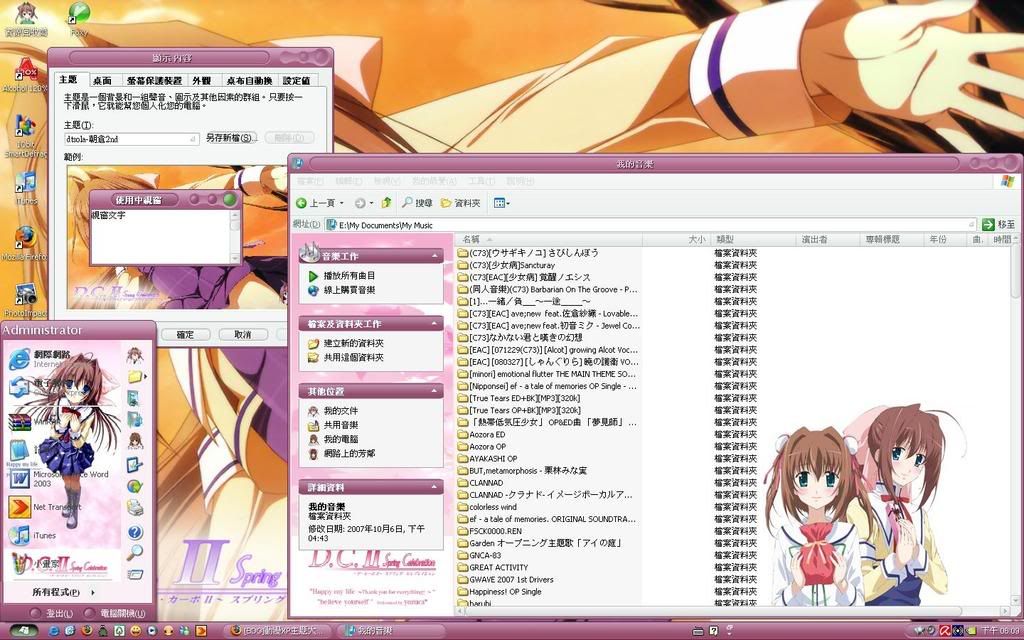The height and width of the screenshot is (640, 1024).
Task: Switch to the 螢幕保護裝置 tab
Action: click(154, 80)
